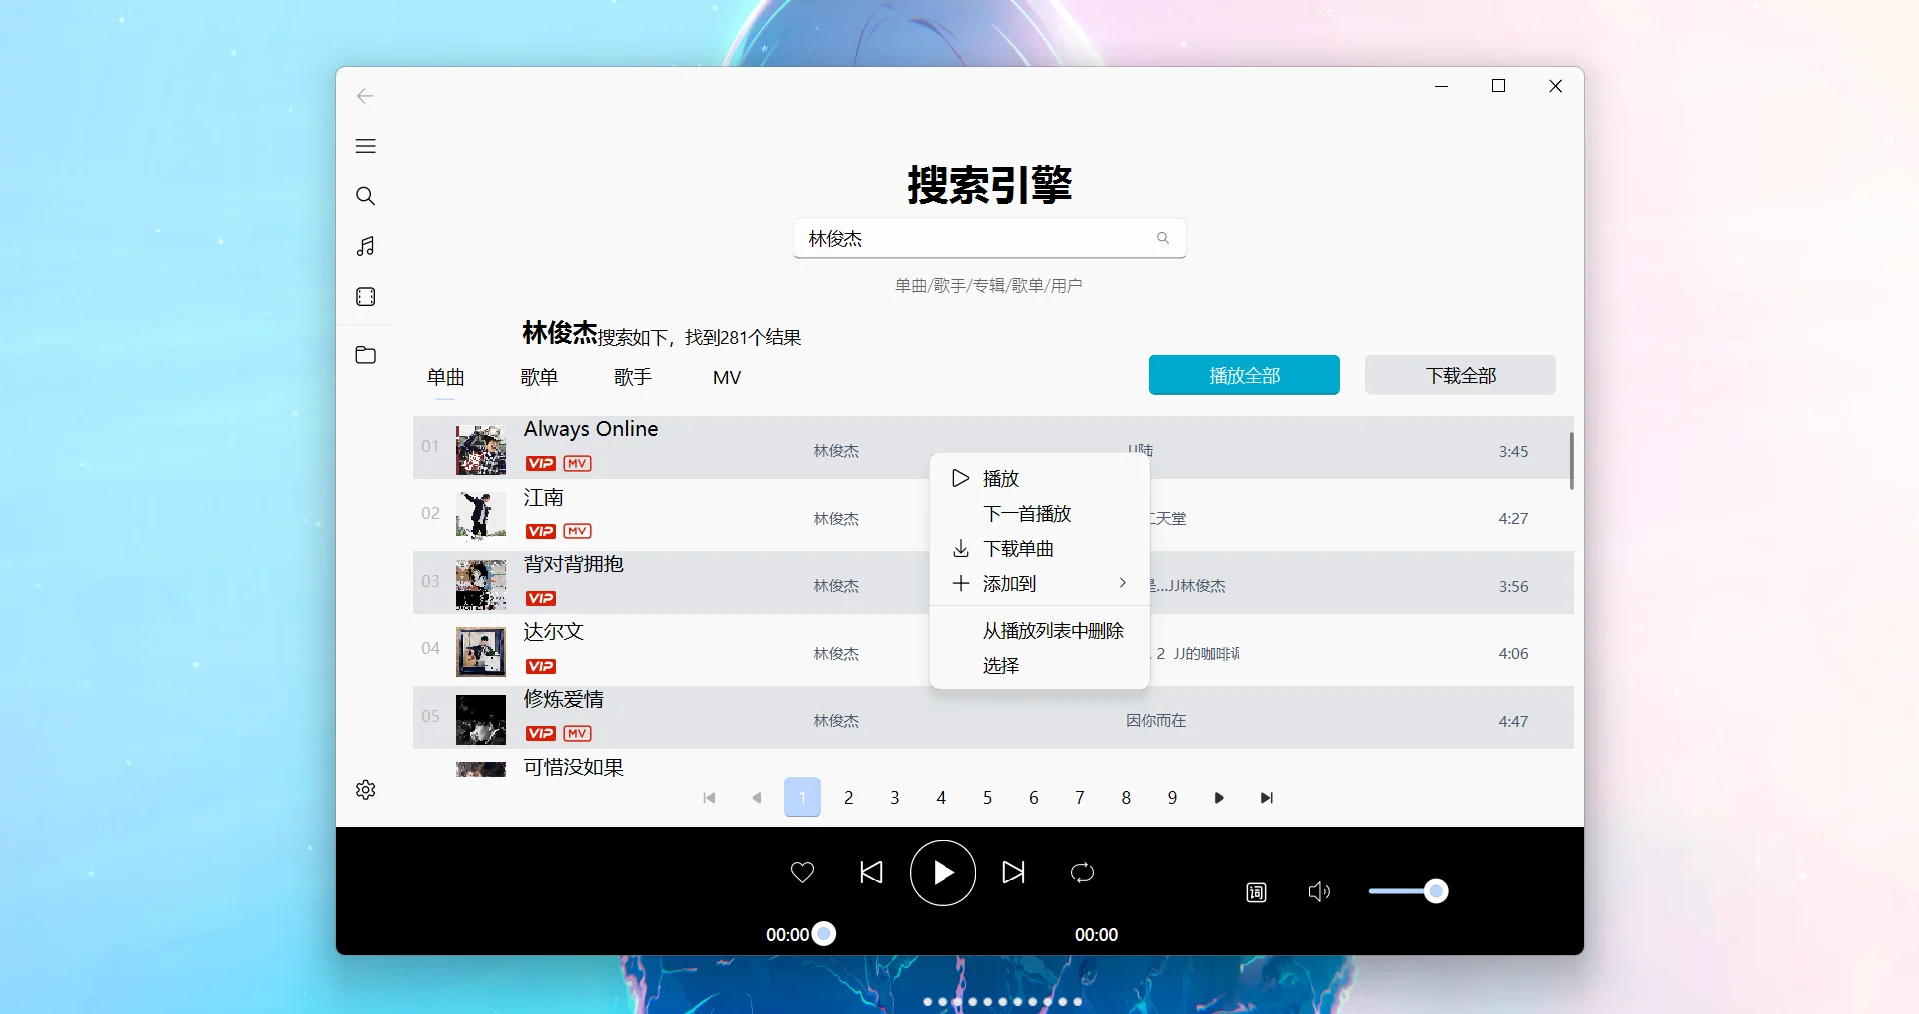Open the video section from the sidebar
Image resolution: width=1919 pixels, height=1014 pixels.
pyautogui.click(x=365, y=297)
